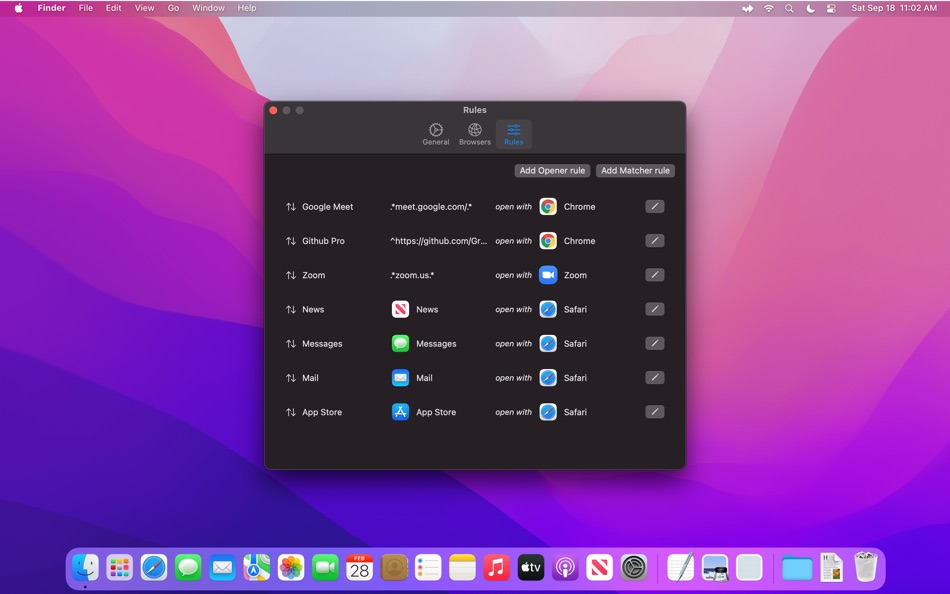Select the .*meet.google.com/.* pattern text
Viewport: 950px width, 594px height.
pyautogui.click(x=431, y=207)
